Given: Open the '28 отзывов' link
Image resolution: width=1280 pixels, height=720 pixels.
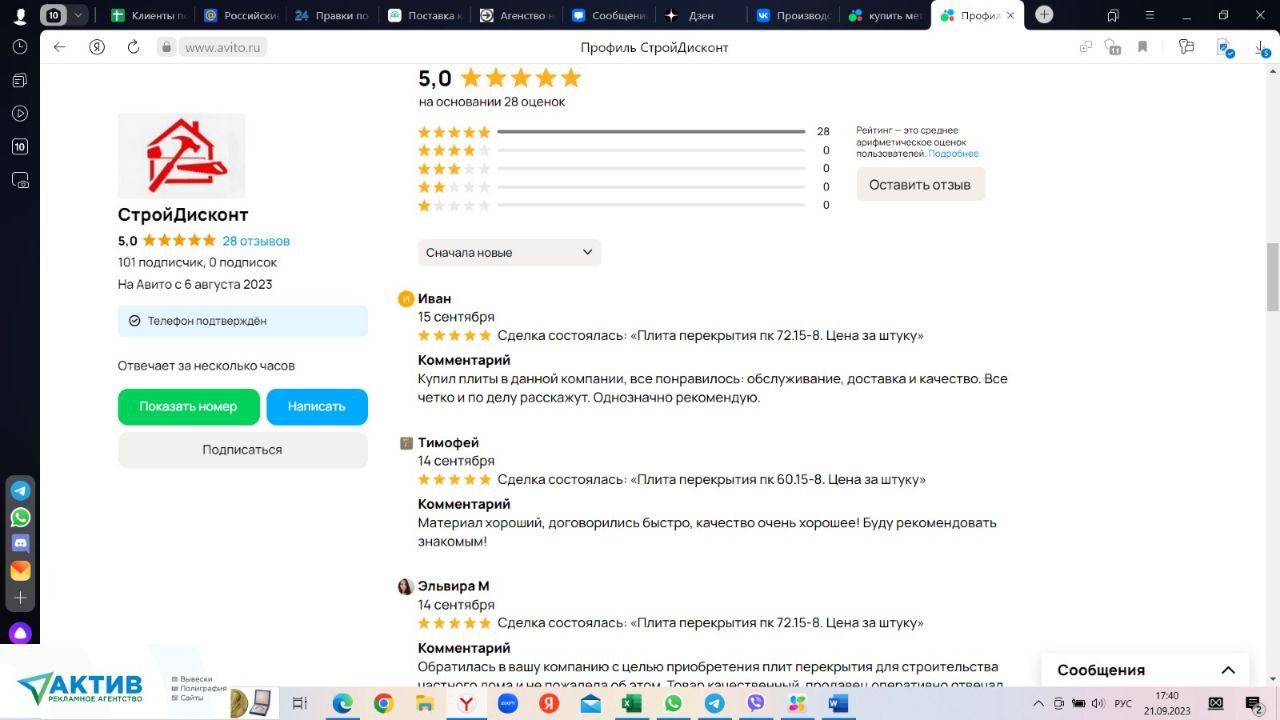Looking at the screenshot, I should (x=256, y=241).
